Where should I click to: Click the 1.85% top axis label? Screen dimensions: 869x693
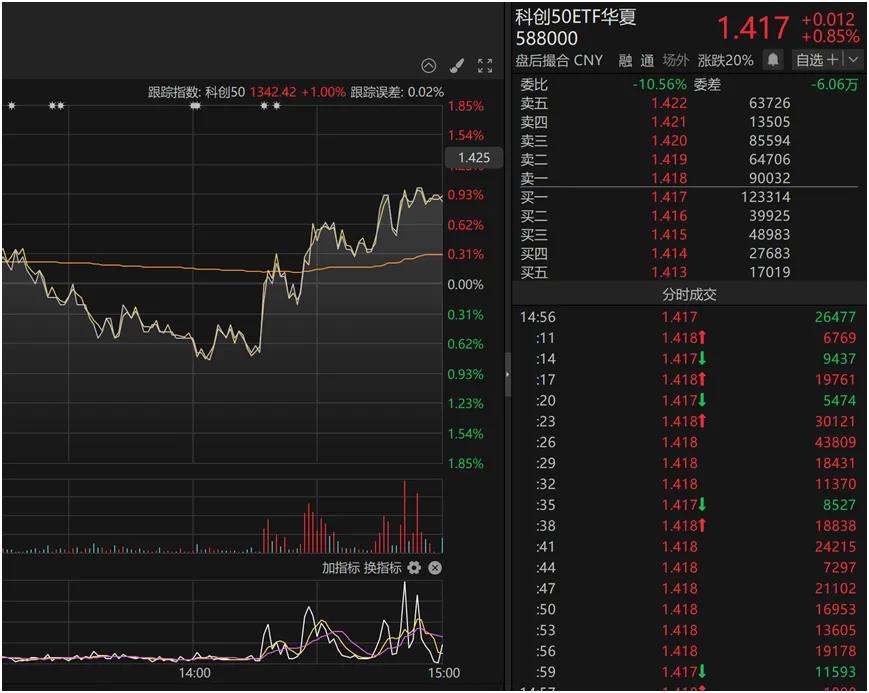tap(466, 106)
